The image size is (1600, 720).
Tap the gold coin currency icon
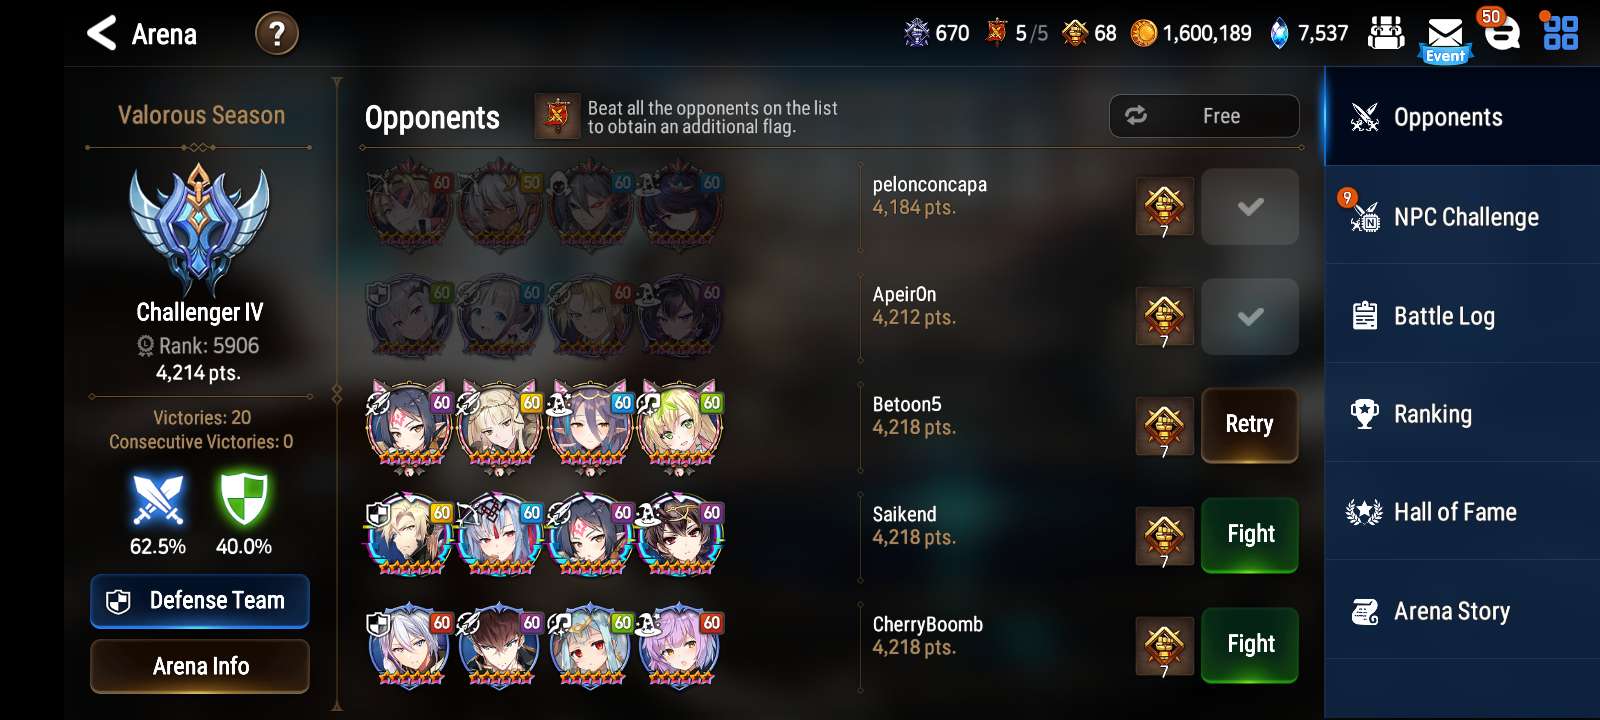pos(1143,33)
